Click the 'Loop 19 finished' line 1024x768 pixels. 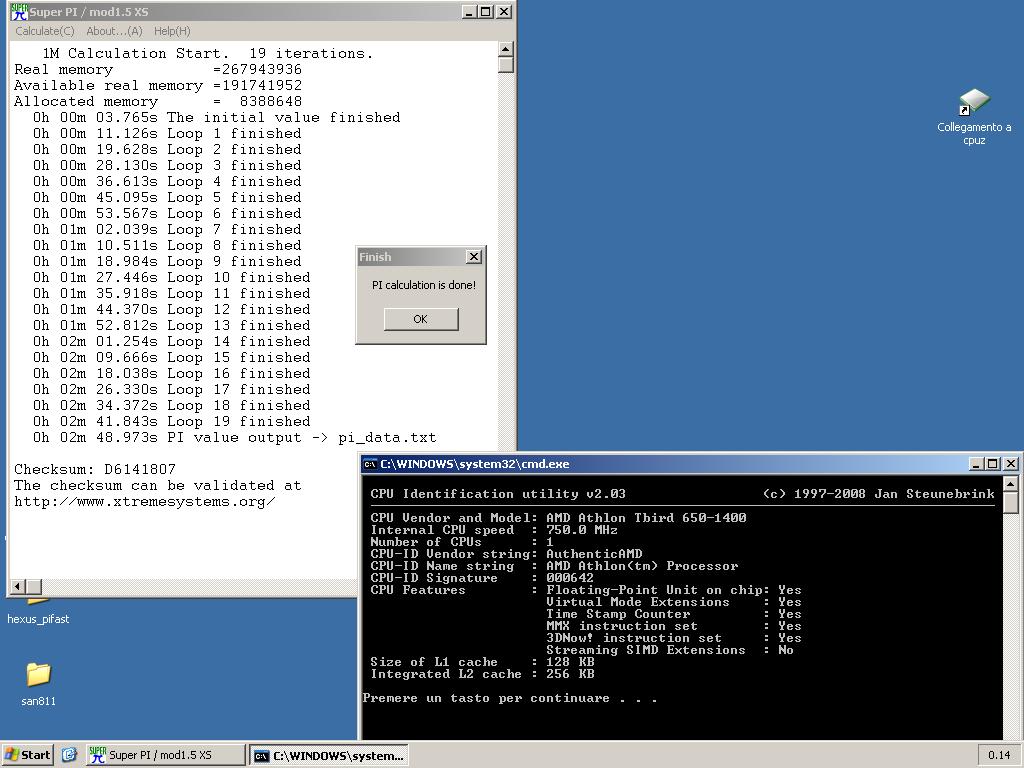point(172,422)
